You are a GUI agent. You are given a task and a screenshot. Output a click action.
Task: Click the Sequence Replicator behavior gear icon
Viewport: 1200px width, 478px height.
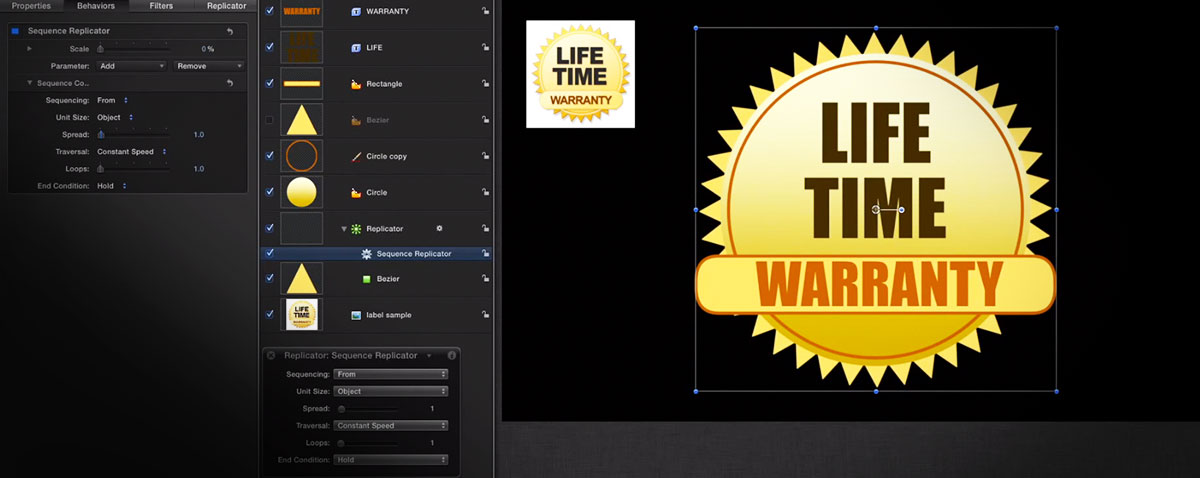pos(367,254)
